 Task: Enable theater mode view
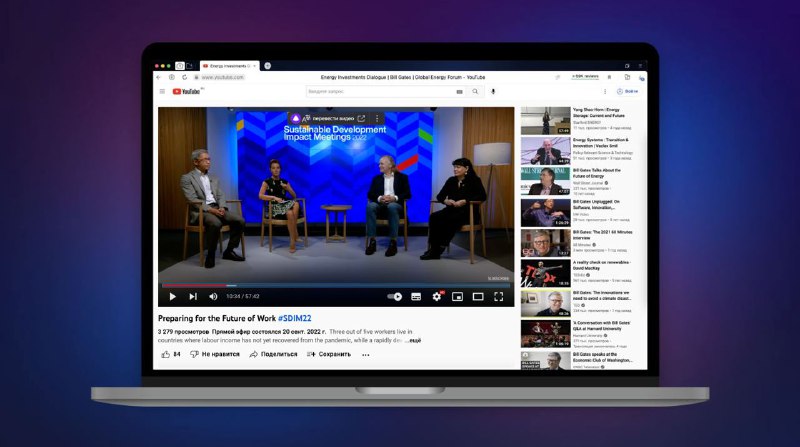[478, 296]
